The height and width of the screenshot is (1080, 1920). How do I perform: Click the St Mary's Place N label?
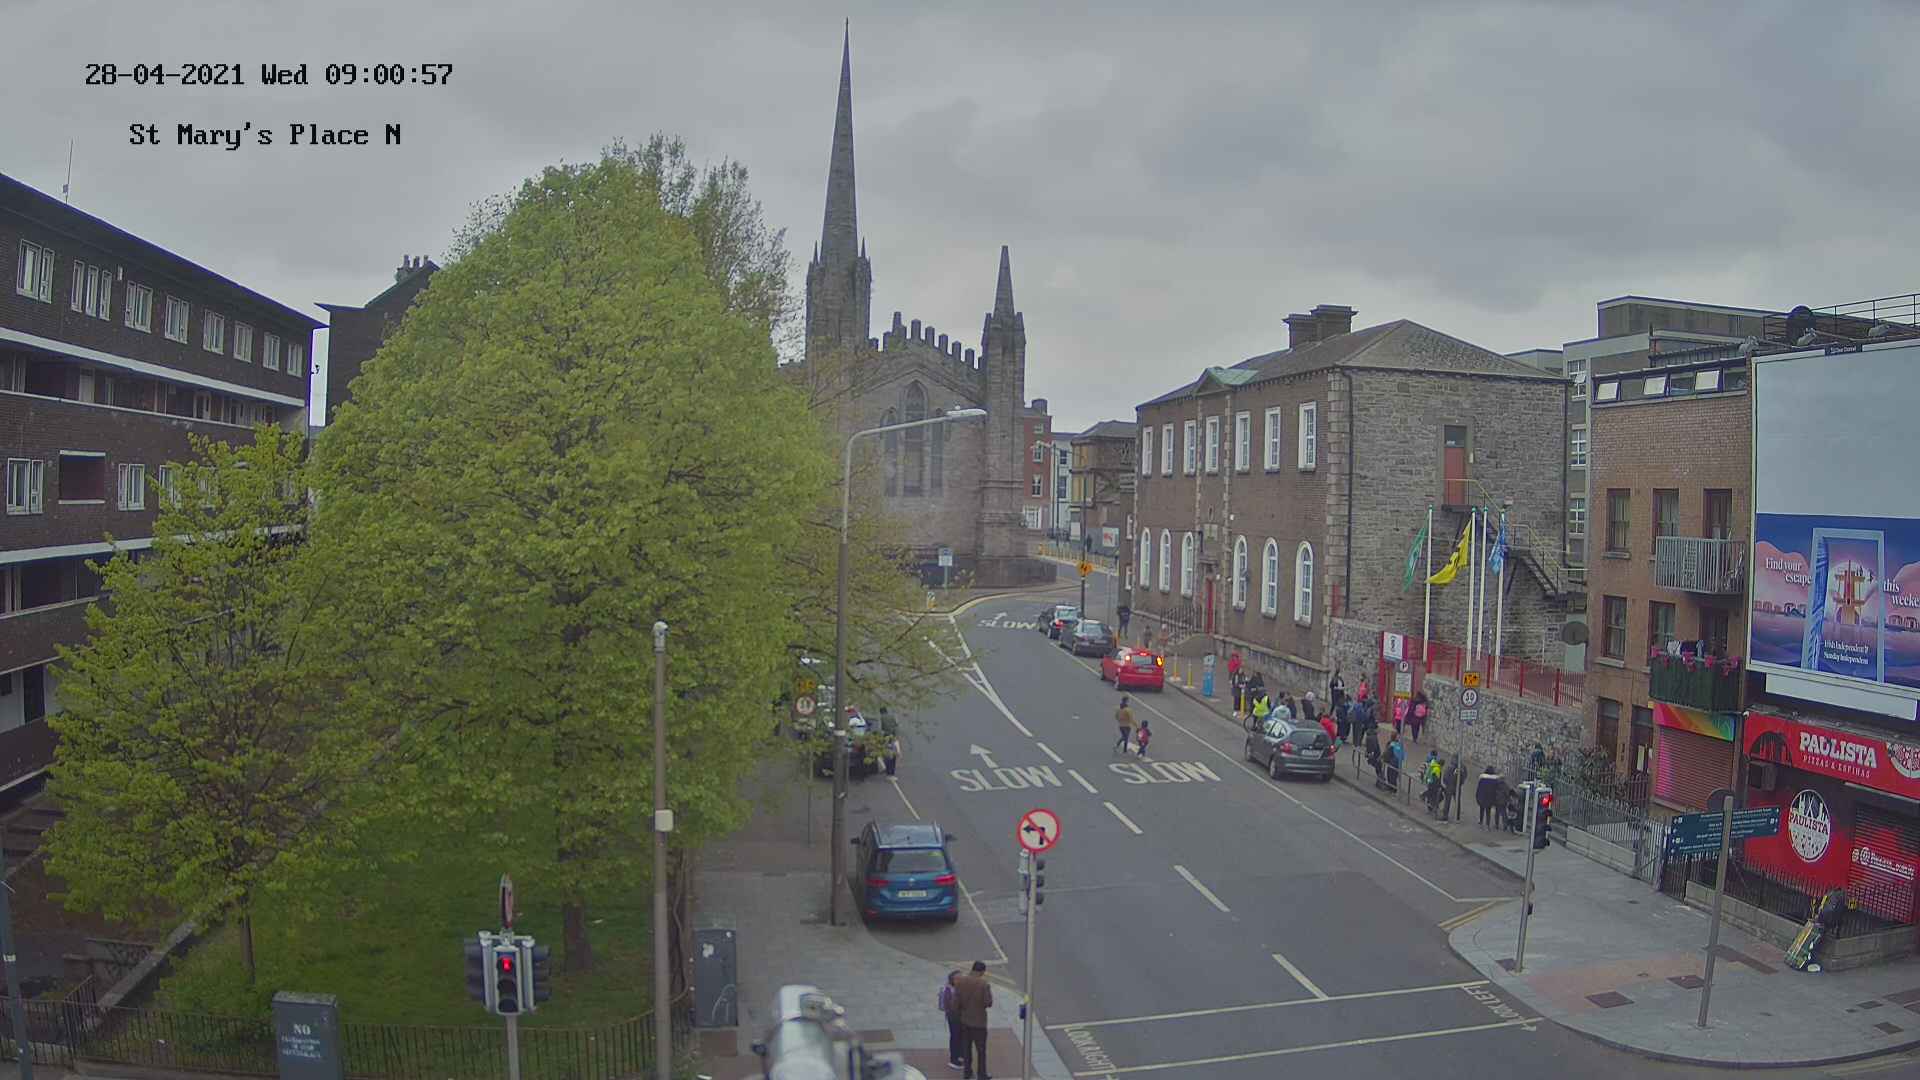point(265,135)
